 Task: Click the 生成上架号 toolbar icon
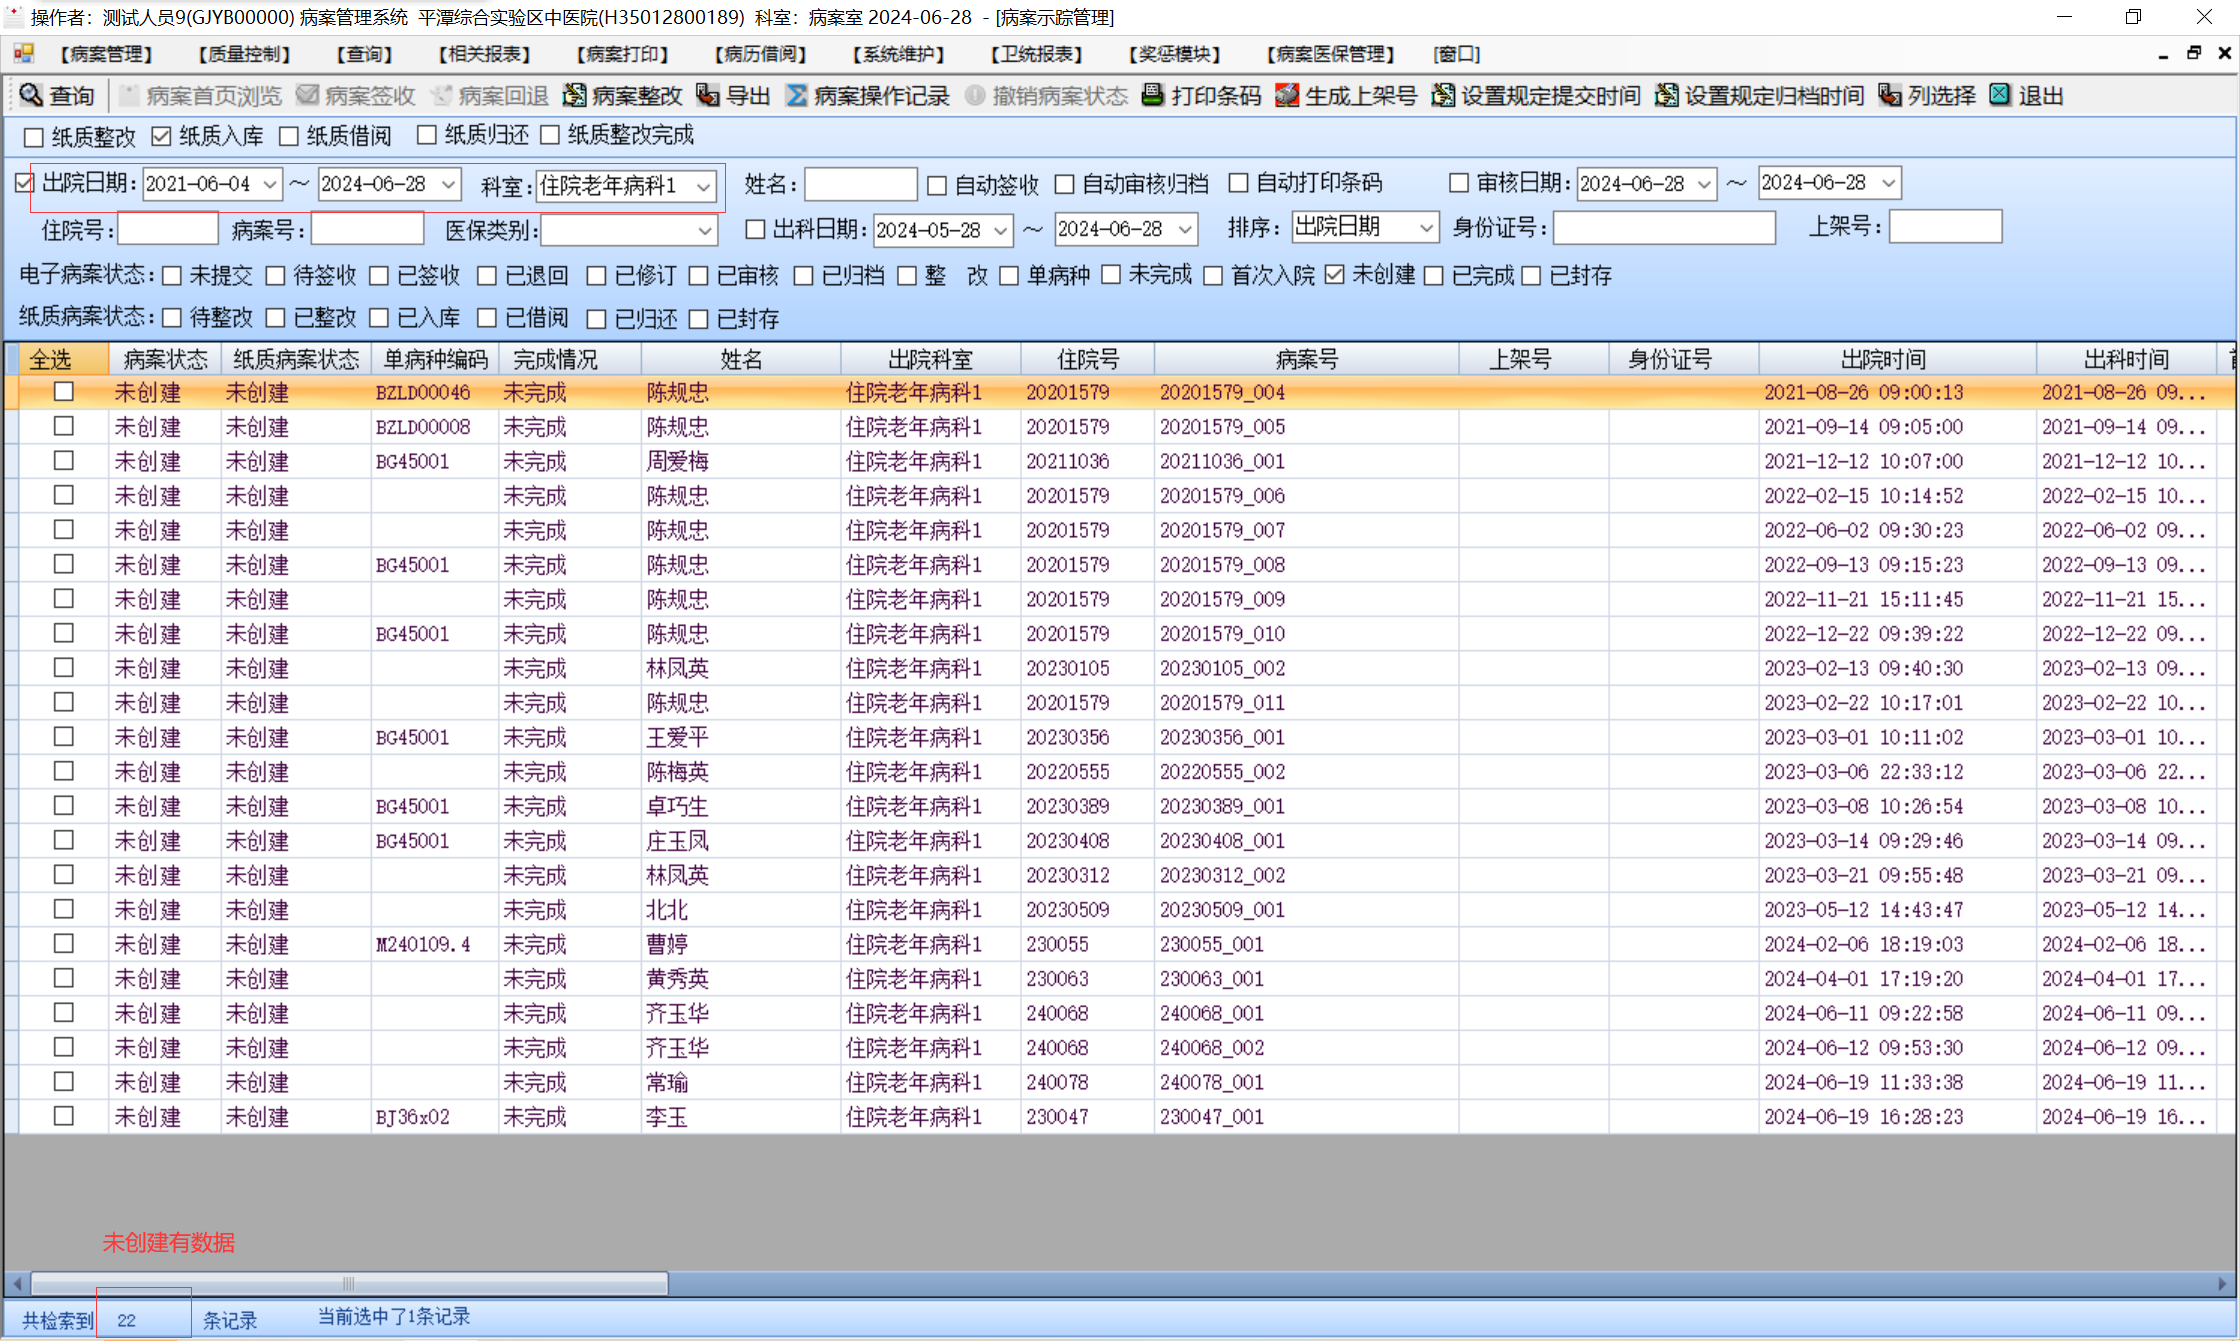click(x=1287, y=95)
